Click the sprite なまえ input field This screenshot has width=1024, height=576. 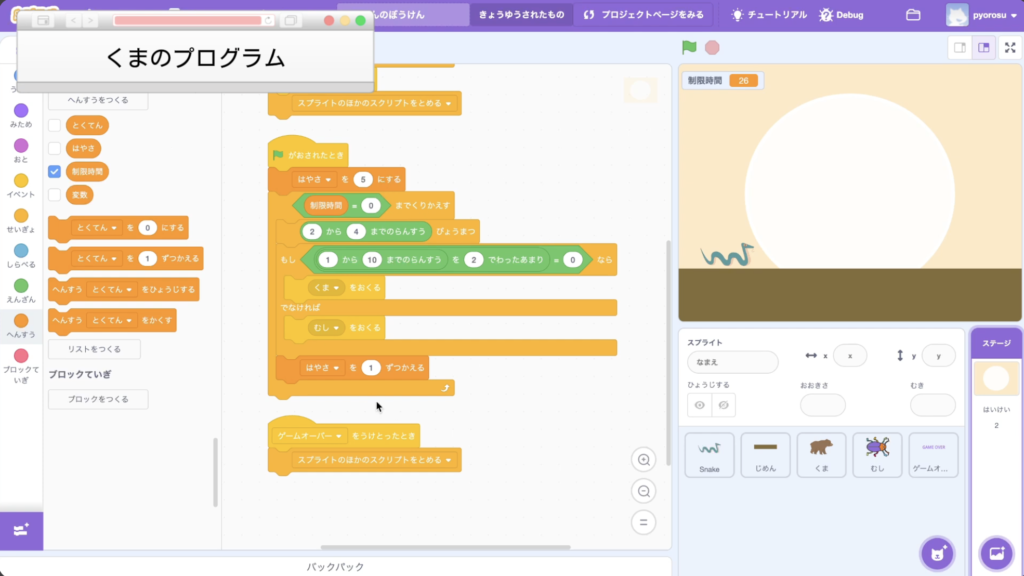pyautogui.click(x=732, y=362)
